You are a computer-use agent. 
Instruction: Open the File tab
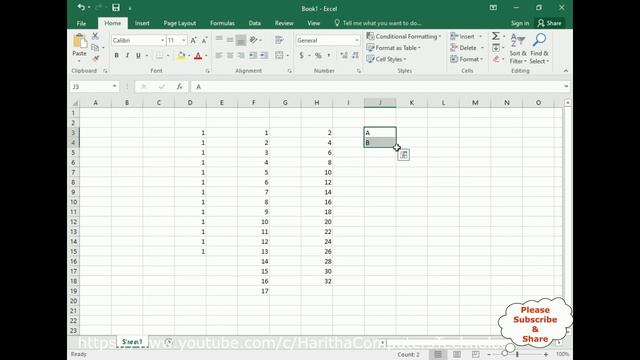[81, 23]
